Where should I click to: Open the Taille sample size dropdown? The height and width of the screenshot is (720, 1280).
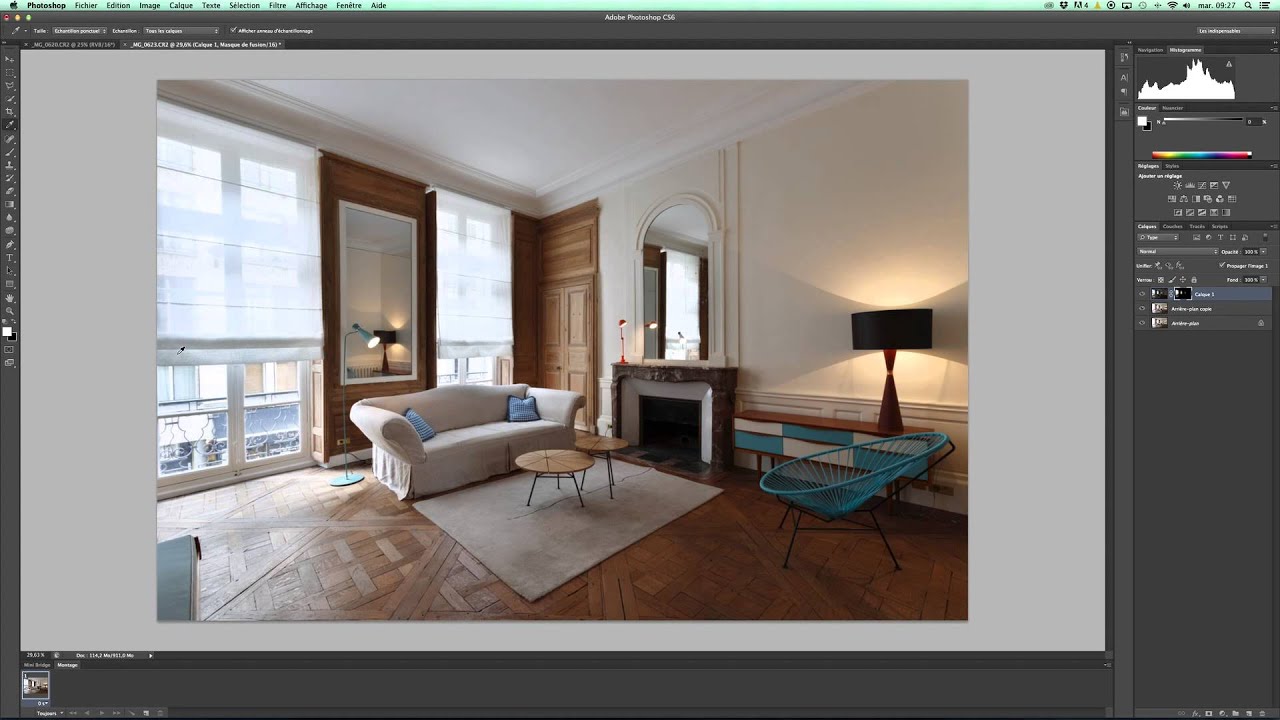click(x=80, y=31)
